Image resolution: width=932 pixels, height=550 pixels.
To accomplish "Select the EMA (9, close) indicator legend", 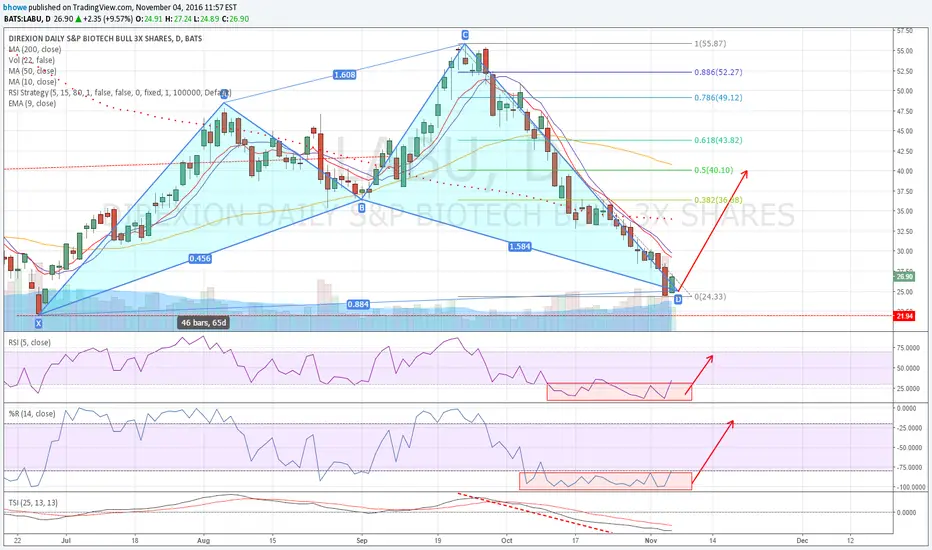I will (x=32, y=103).
